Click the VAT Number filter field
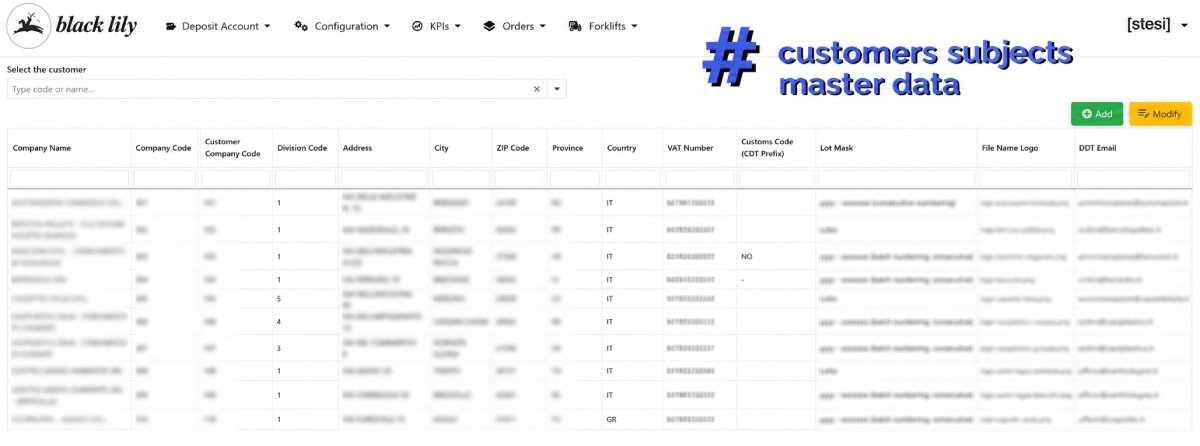The height and width of the screenshot is (446, 1200). (x=698, y=178)
